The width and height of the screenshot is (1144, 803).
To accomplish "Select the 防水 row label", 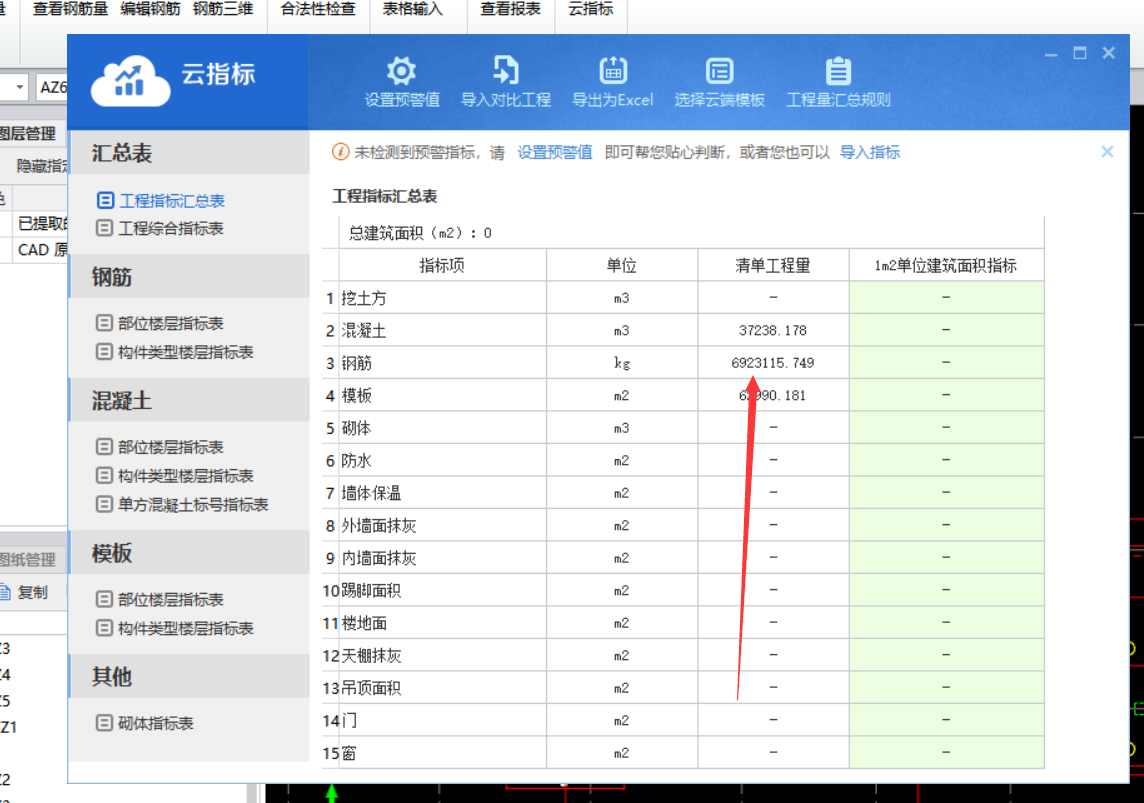I will 357,461.
